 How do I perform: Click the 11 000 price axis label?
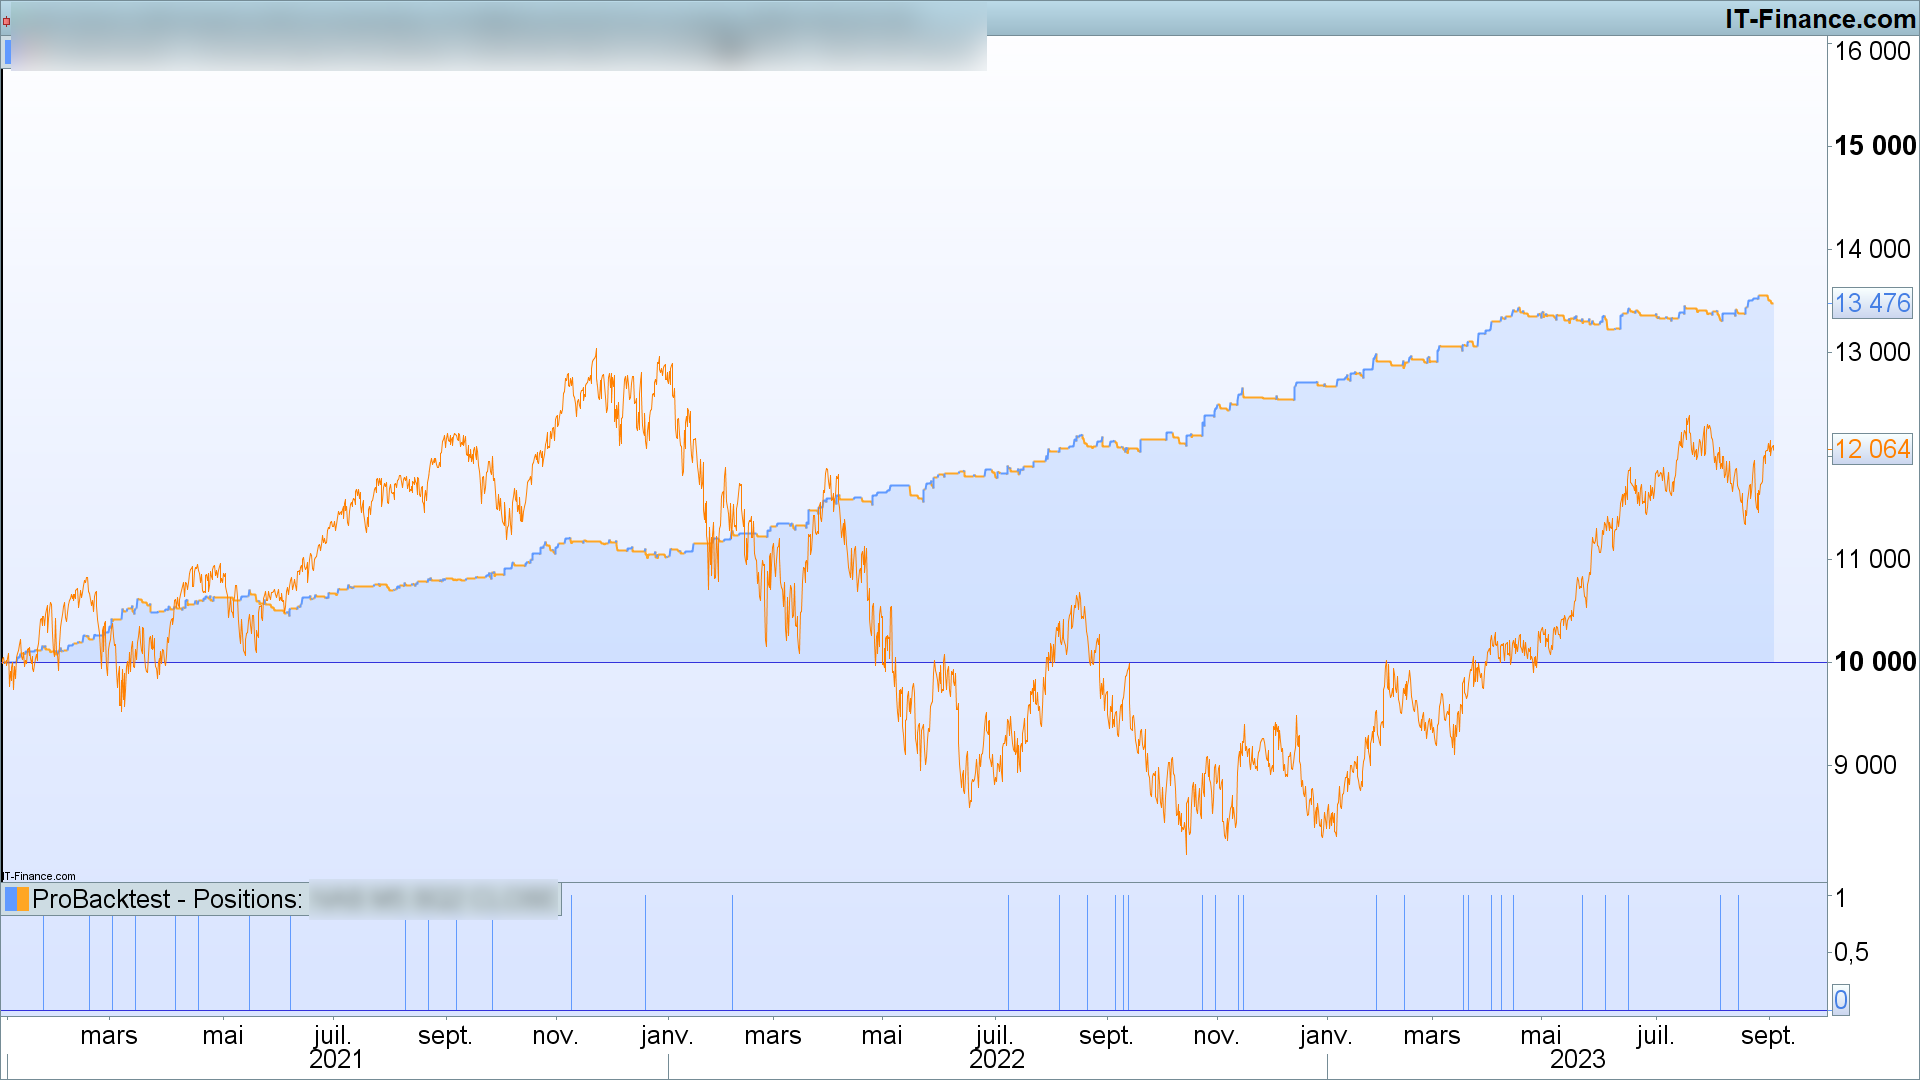[1872, 559]
